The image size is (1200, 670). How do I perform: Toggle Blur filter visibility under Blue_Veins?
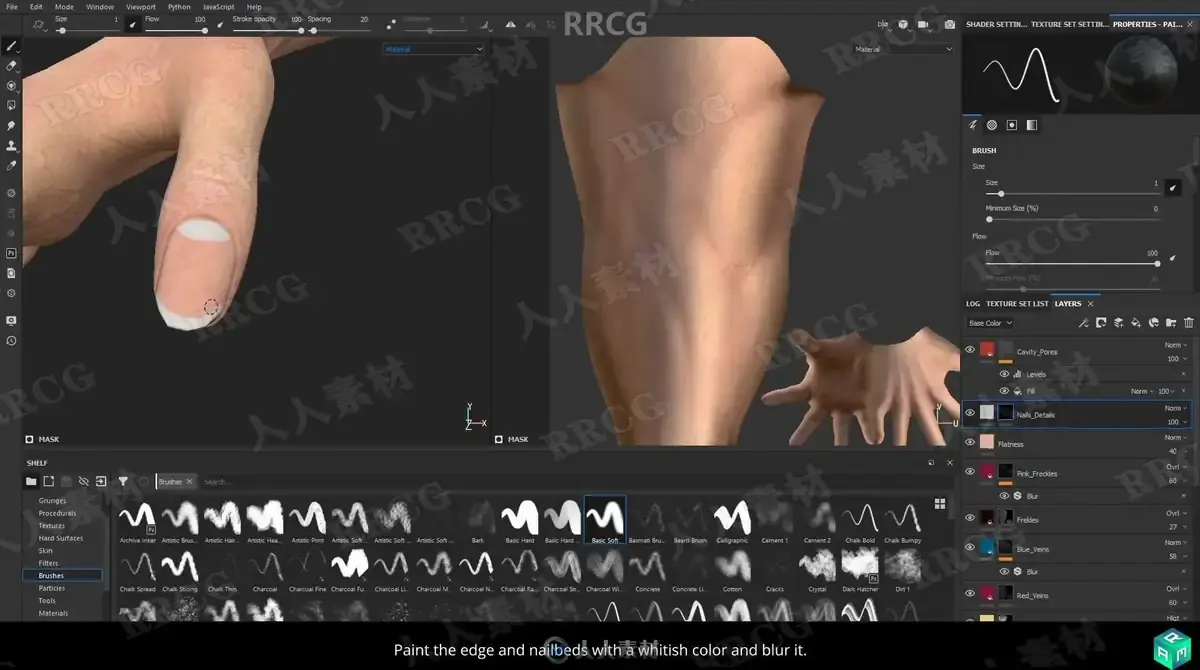(1004, 571)
